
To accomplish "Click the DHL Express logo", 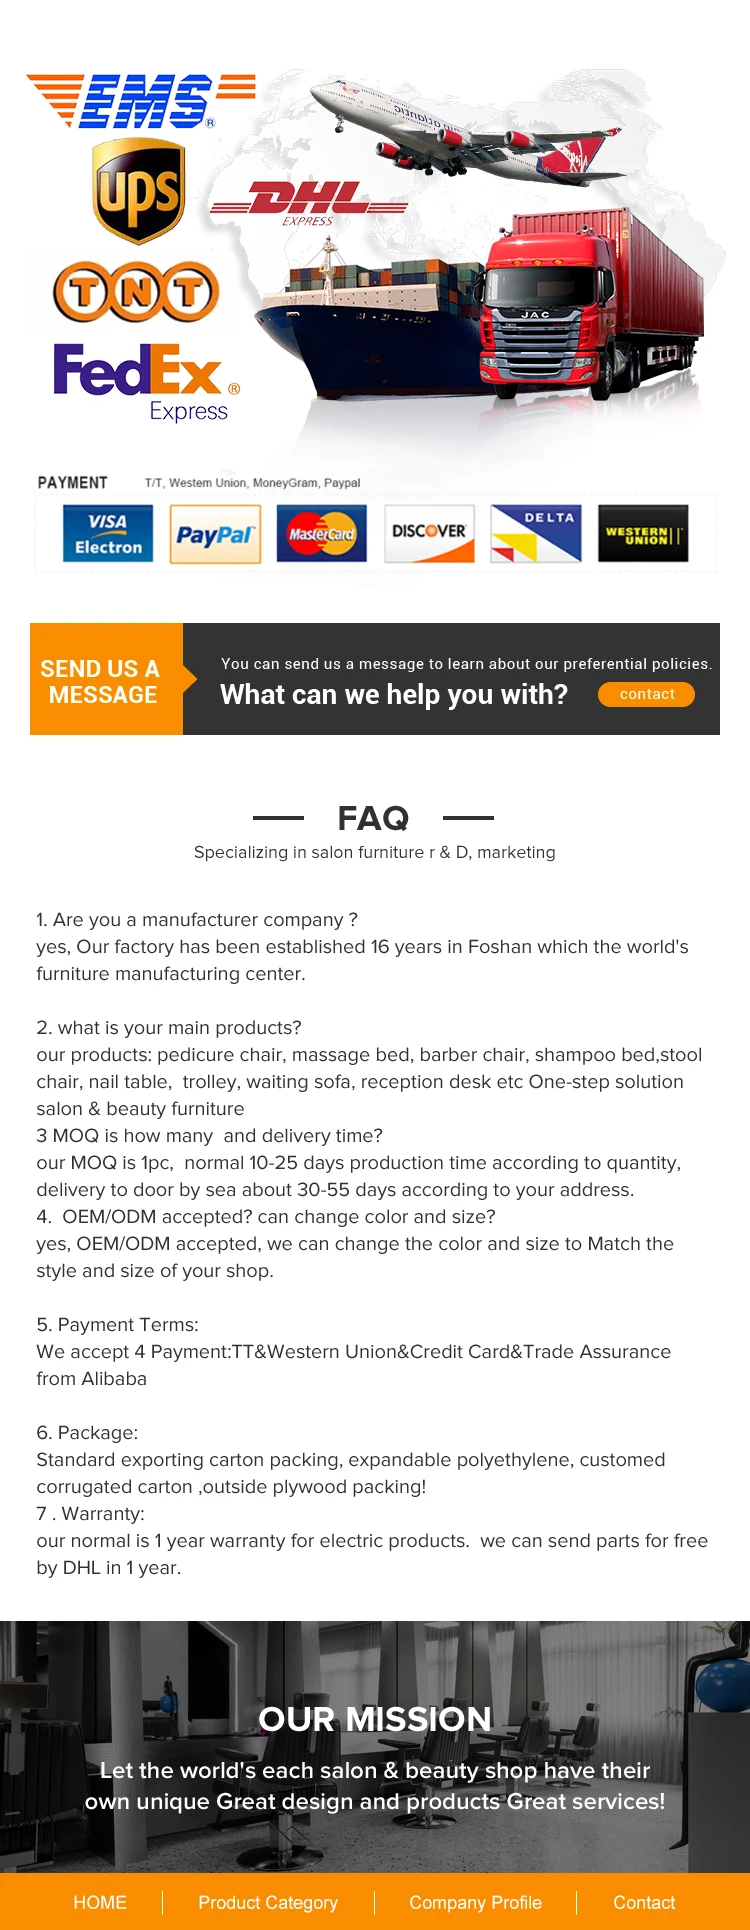I will click(308, 204).
